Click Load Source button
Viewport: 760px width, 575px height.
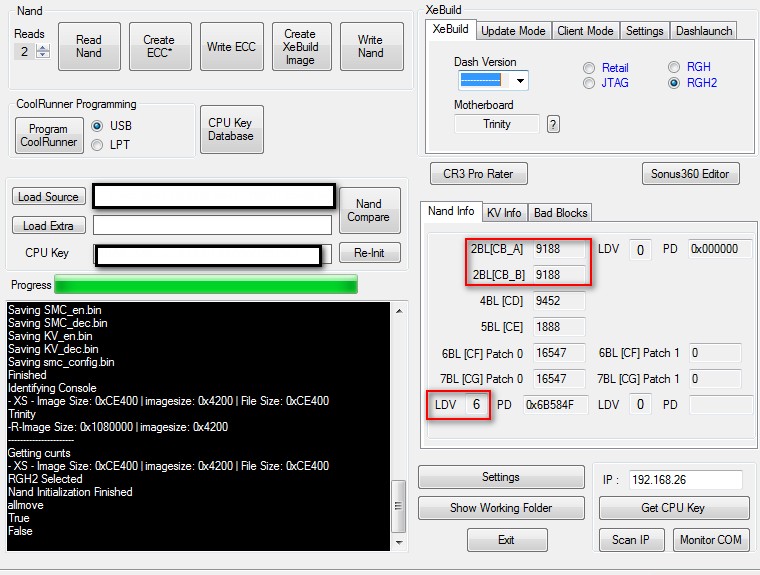pyautogui.click(x=48, y=196)
